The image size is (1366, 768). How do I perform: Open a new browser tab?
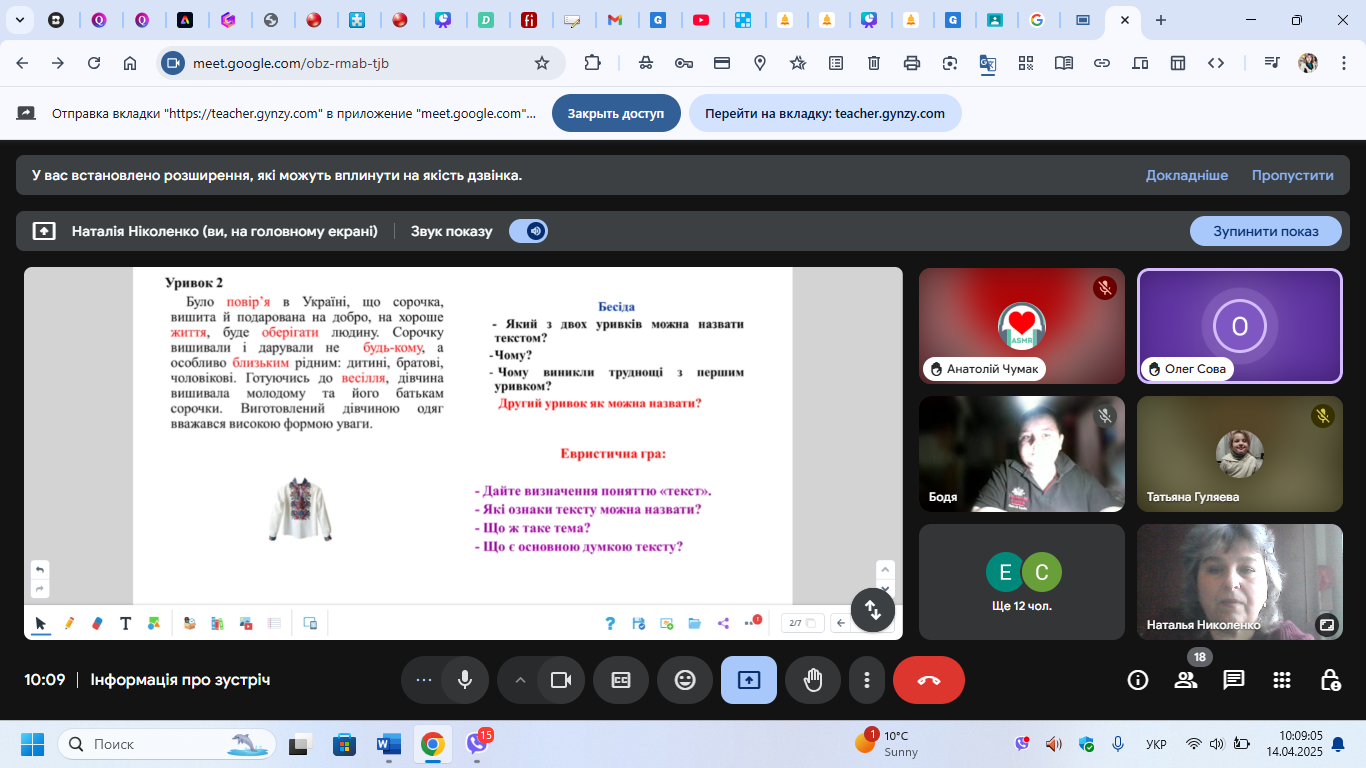[1160, 20]
